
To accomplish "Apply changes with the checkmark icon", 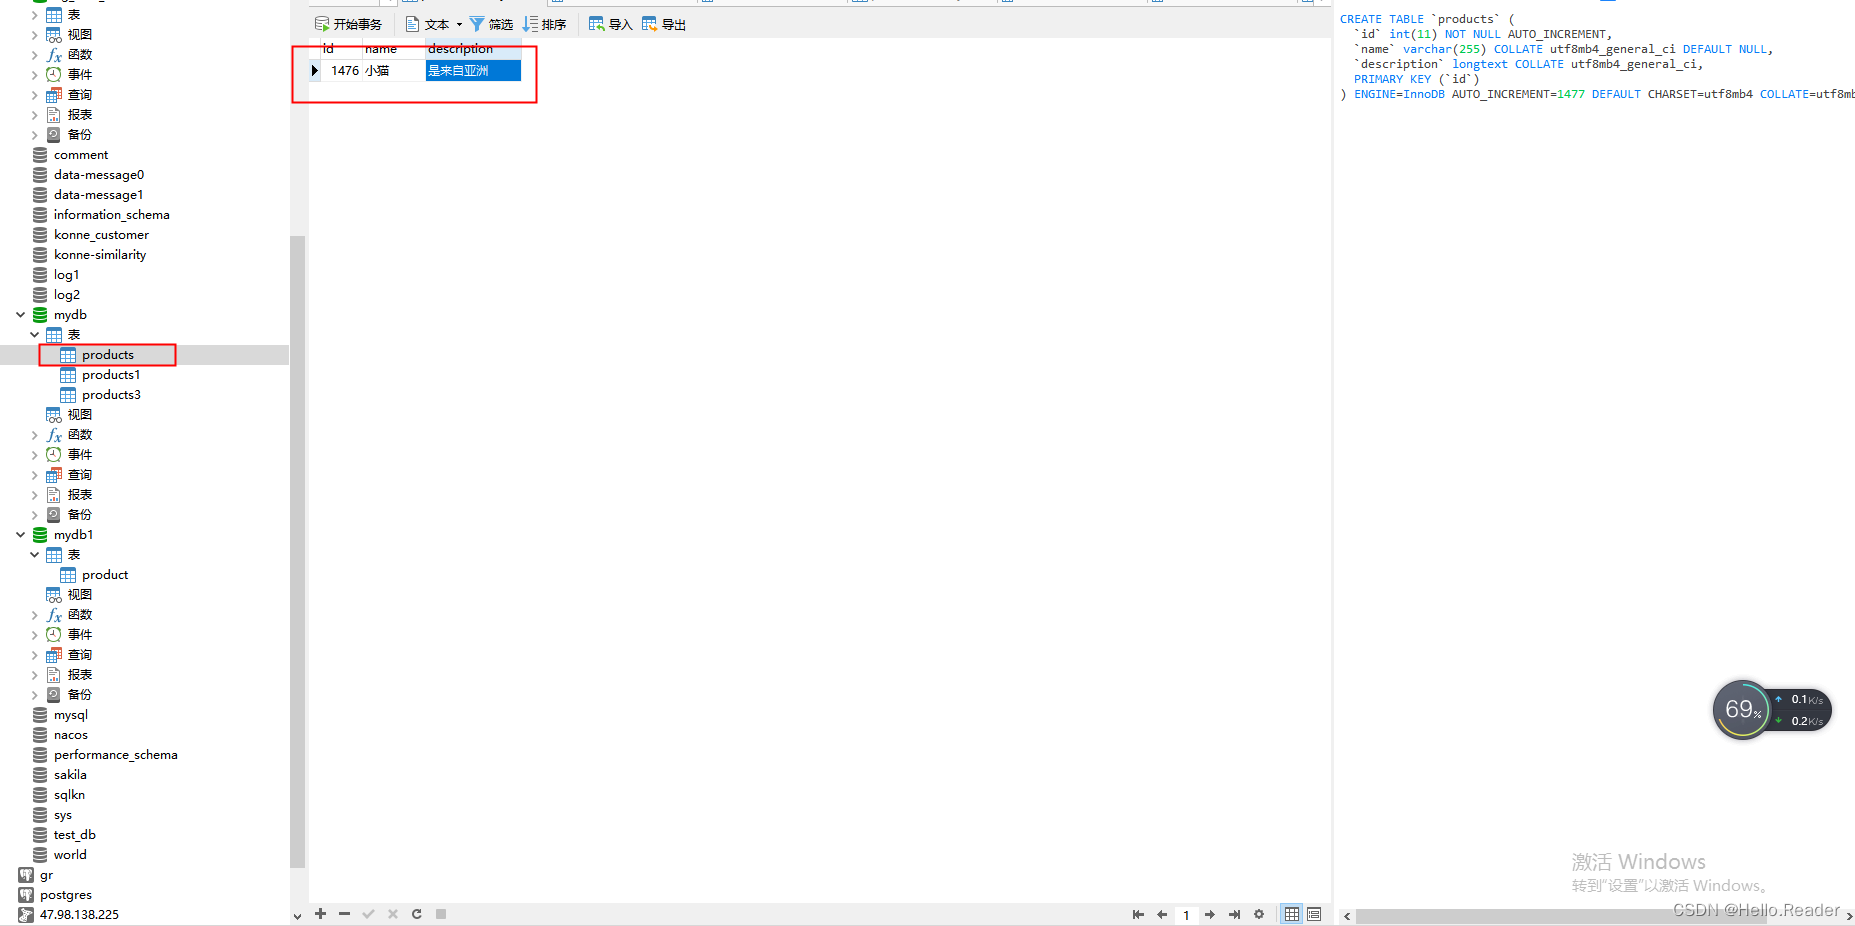I will tap(368, 913).
